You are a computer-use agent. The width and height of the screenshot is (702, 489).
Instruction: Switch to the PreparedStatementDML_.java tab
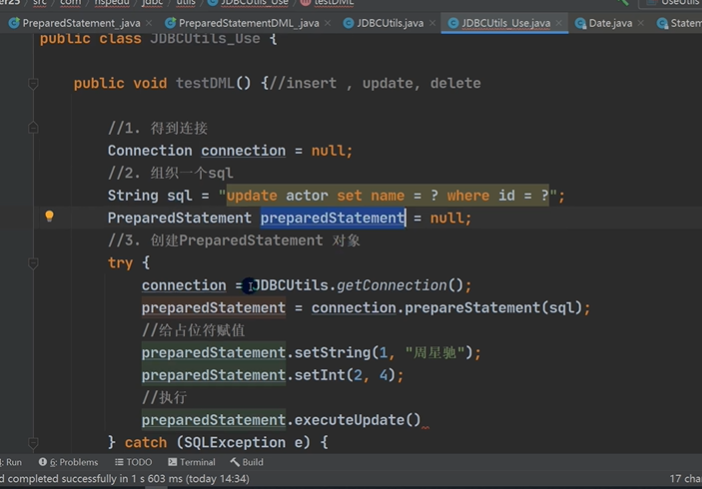(x=248, y=23)
